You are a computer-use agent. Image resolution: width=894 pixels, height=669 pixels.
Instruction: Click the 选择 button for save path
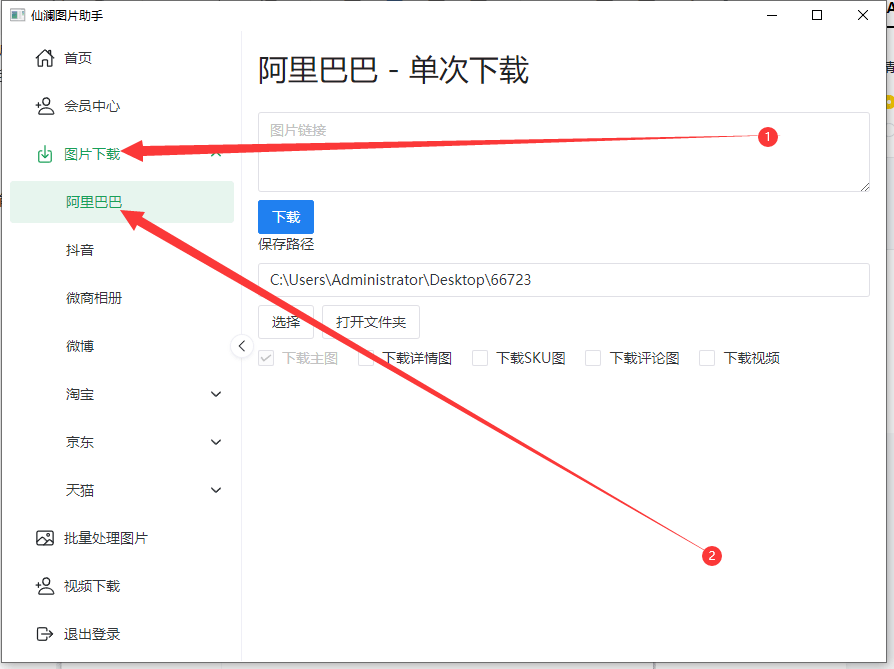(x=286, y=322)
